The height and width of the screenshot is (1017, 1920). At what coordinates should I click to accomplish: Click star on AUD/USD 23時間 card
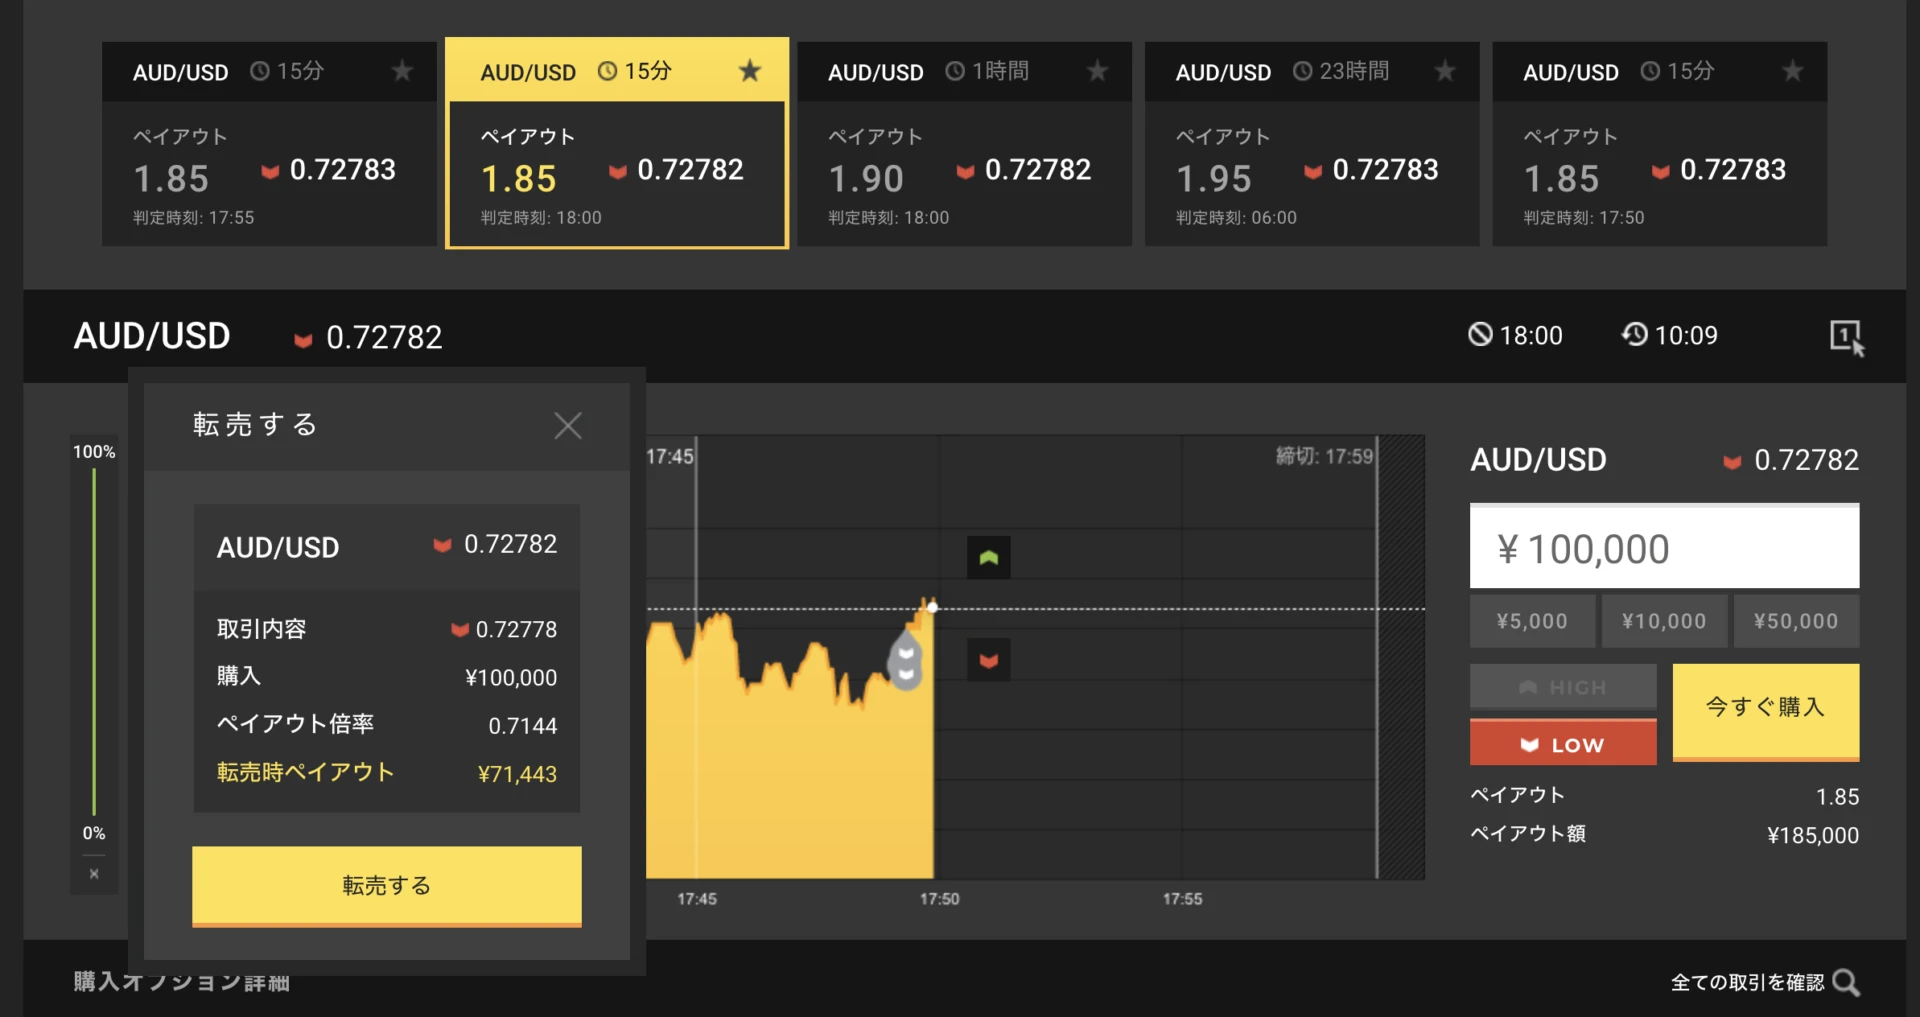[x=1444, y=71]
